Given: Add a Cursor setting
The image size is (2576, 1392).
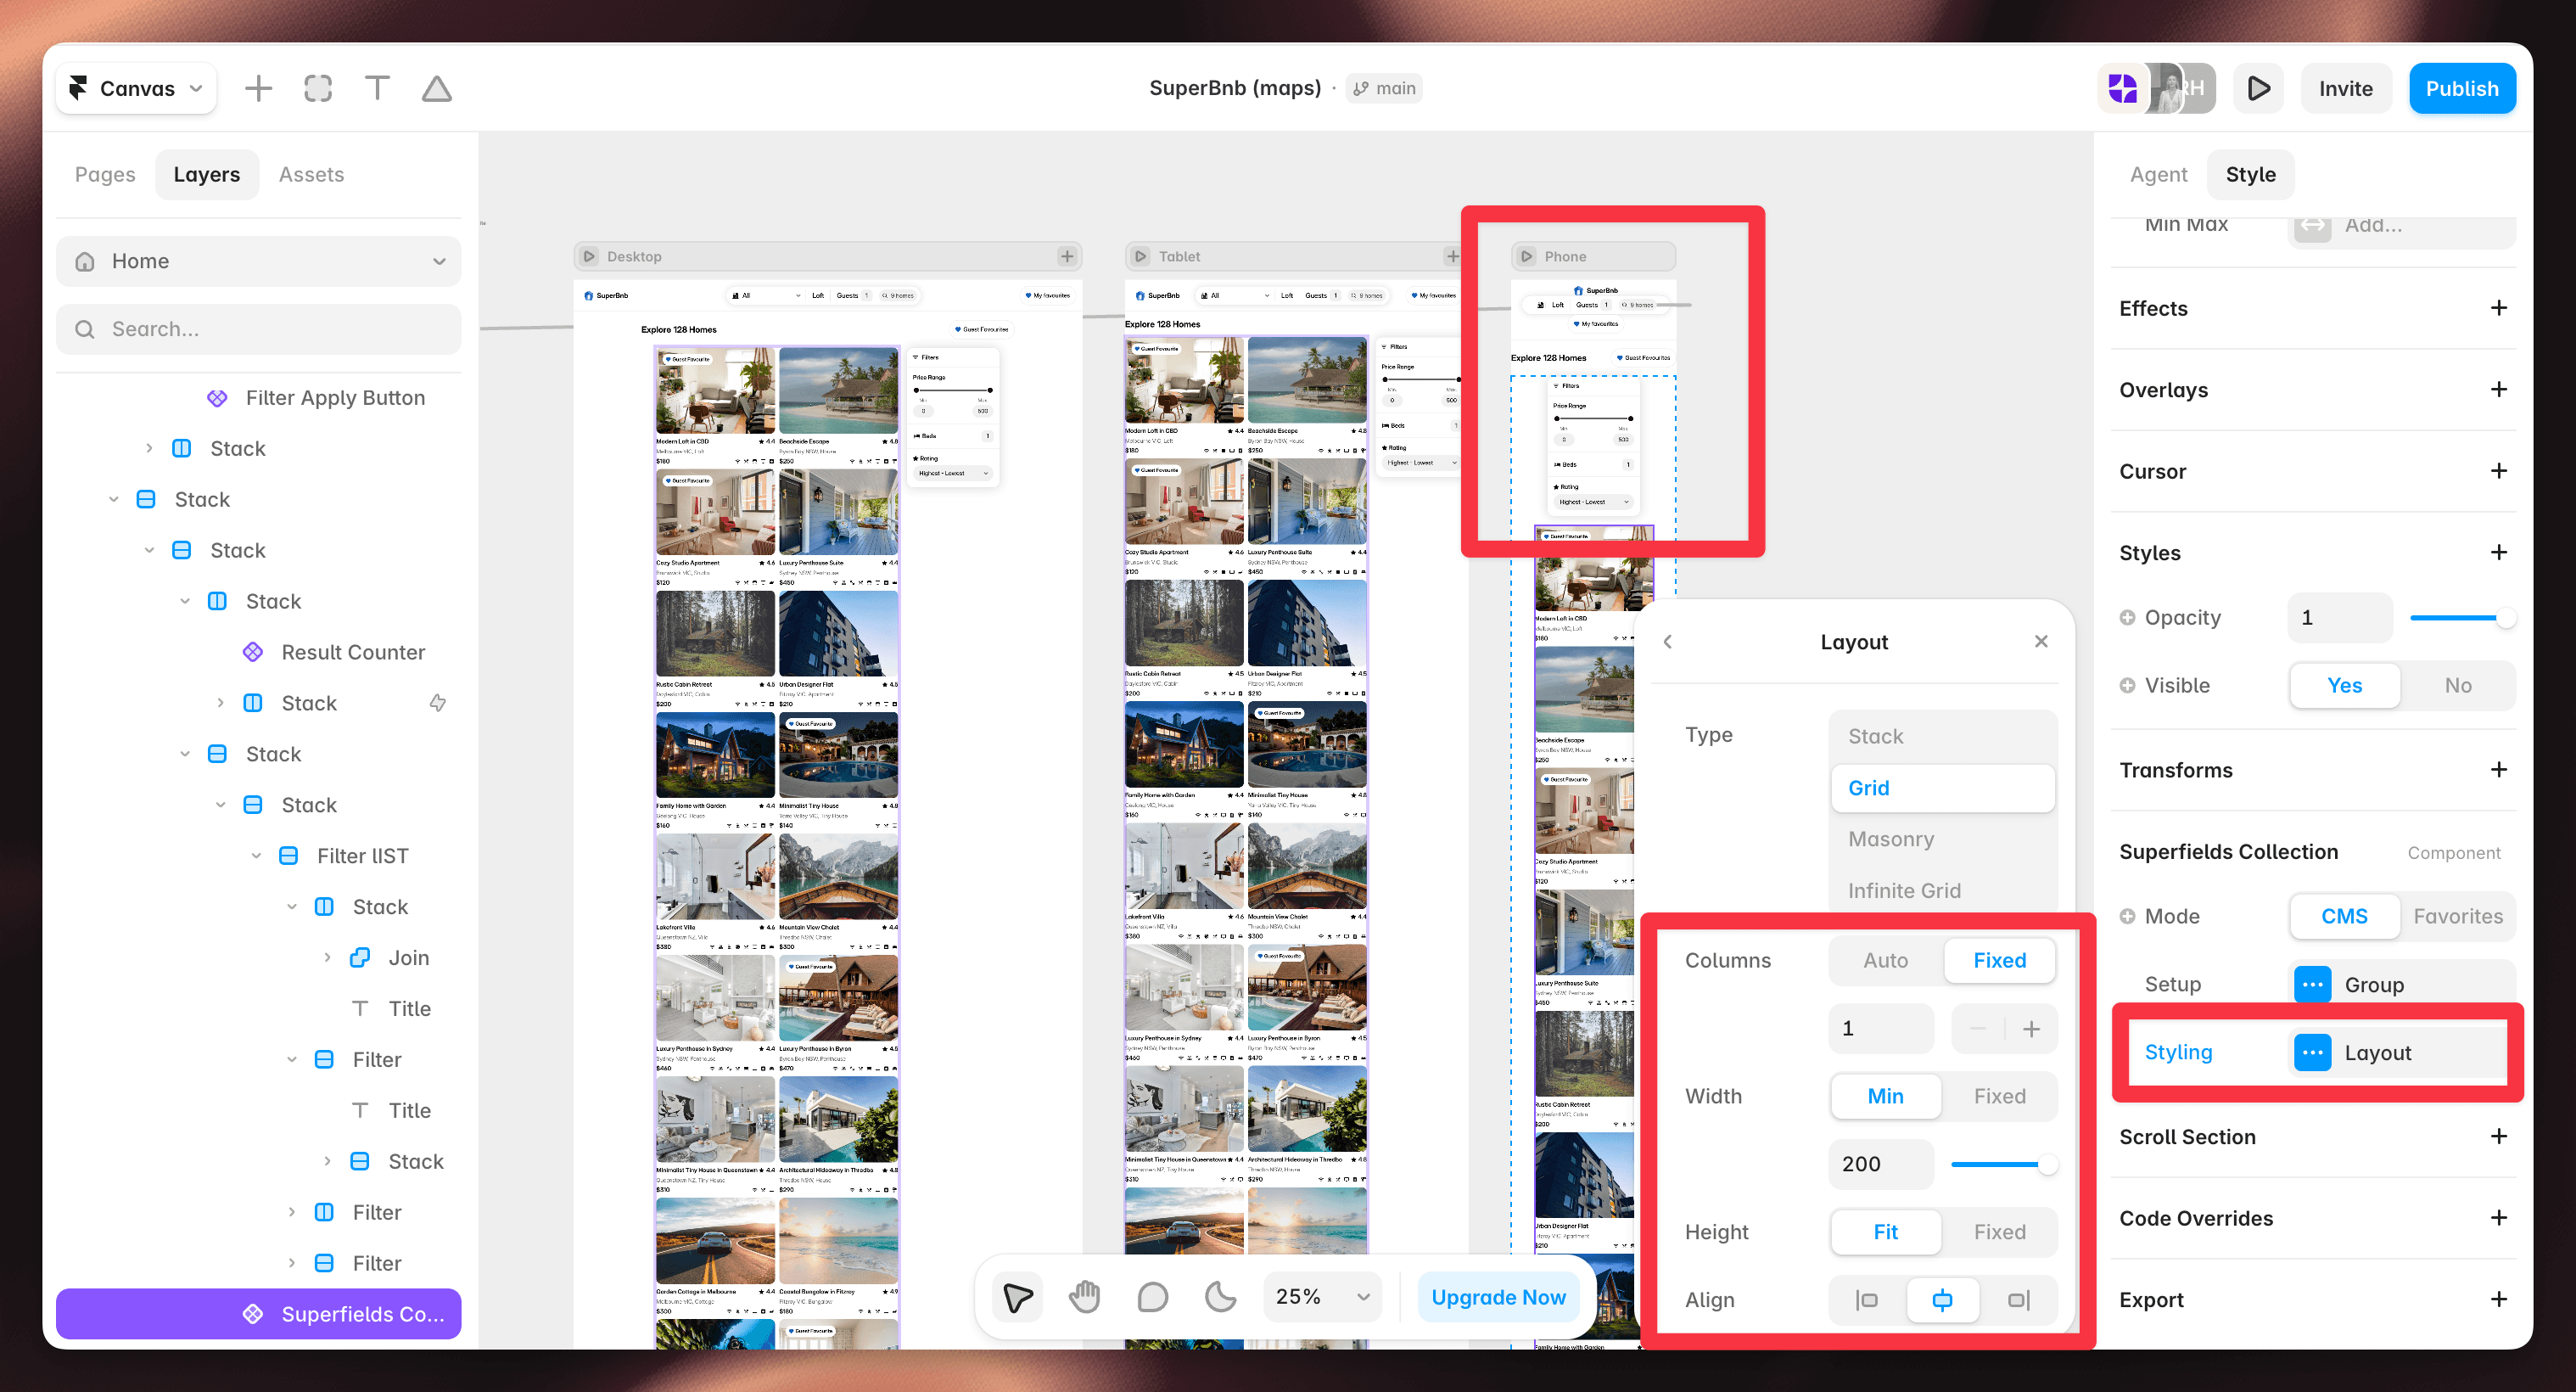Looking at the screenshot, I should [x=2498, y=471].
